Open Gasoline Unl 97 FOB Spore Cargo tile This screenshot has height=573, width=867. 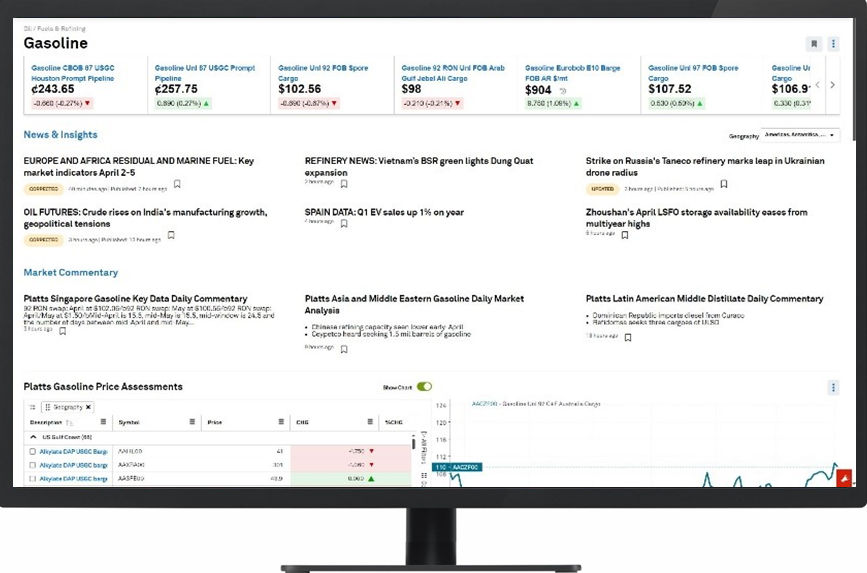click(x=693, y=73)
